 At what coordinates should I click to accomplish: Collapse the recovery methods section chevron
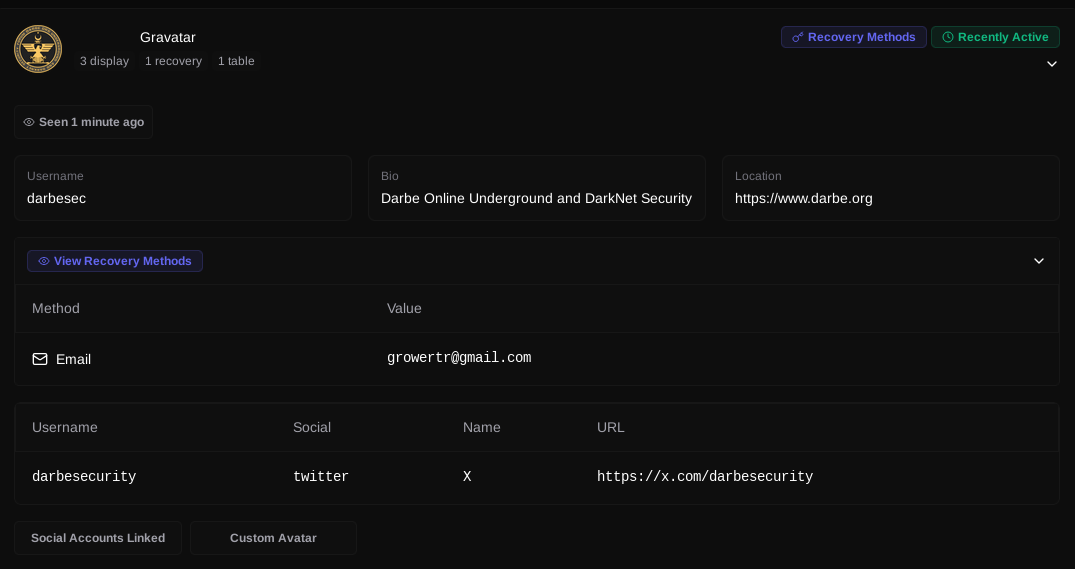pos(1038,261)
